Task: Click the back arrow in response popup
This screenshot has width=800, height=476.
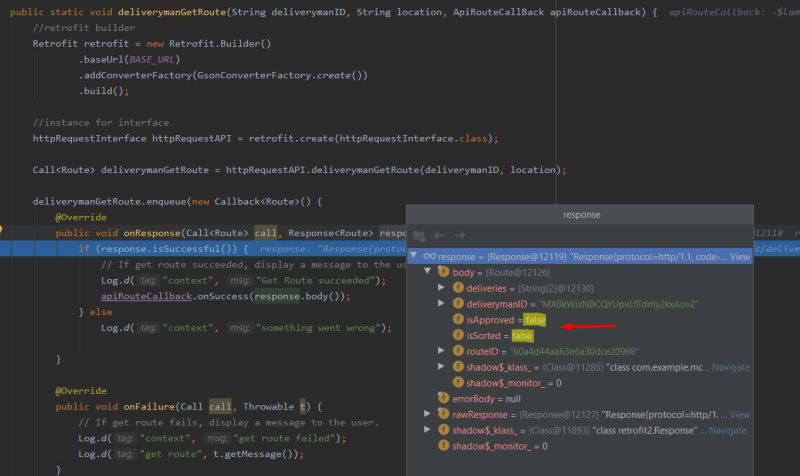Action: (x=439, y=235)
